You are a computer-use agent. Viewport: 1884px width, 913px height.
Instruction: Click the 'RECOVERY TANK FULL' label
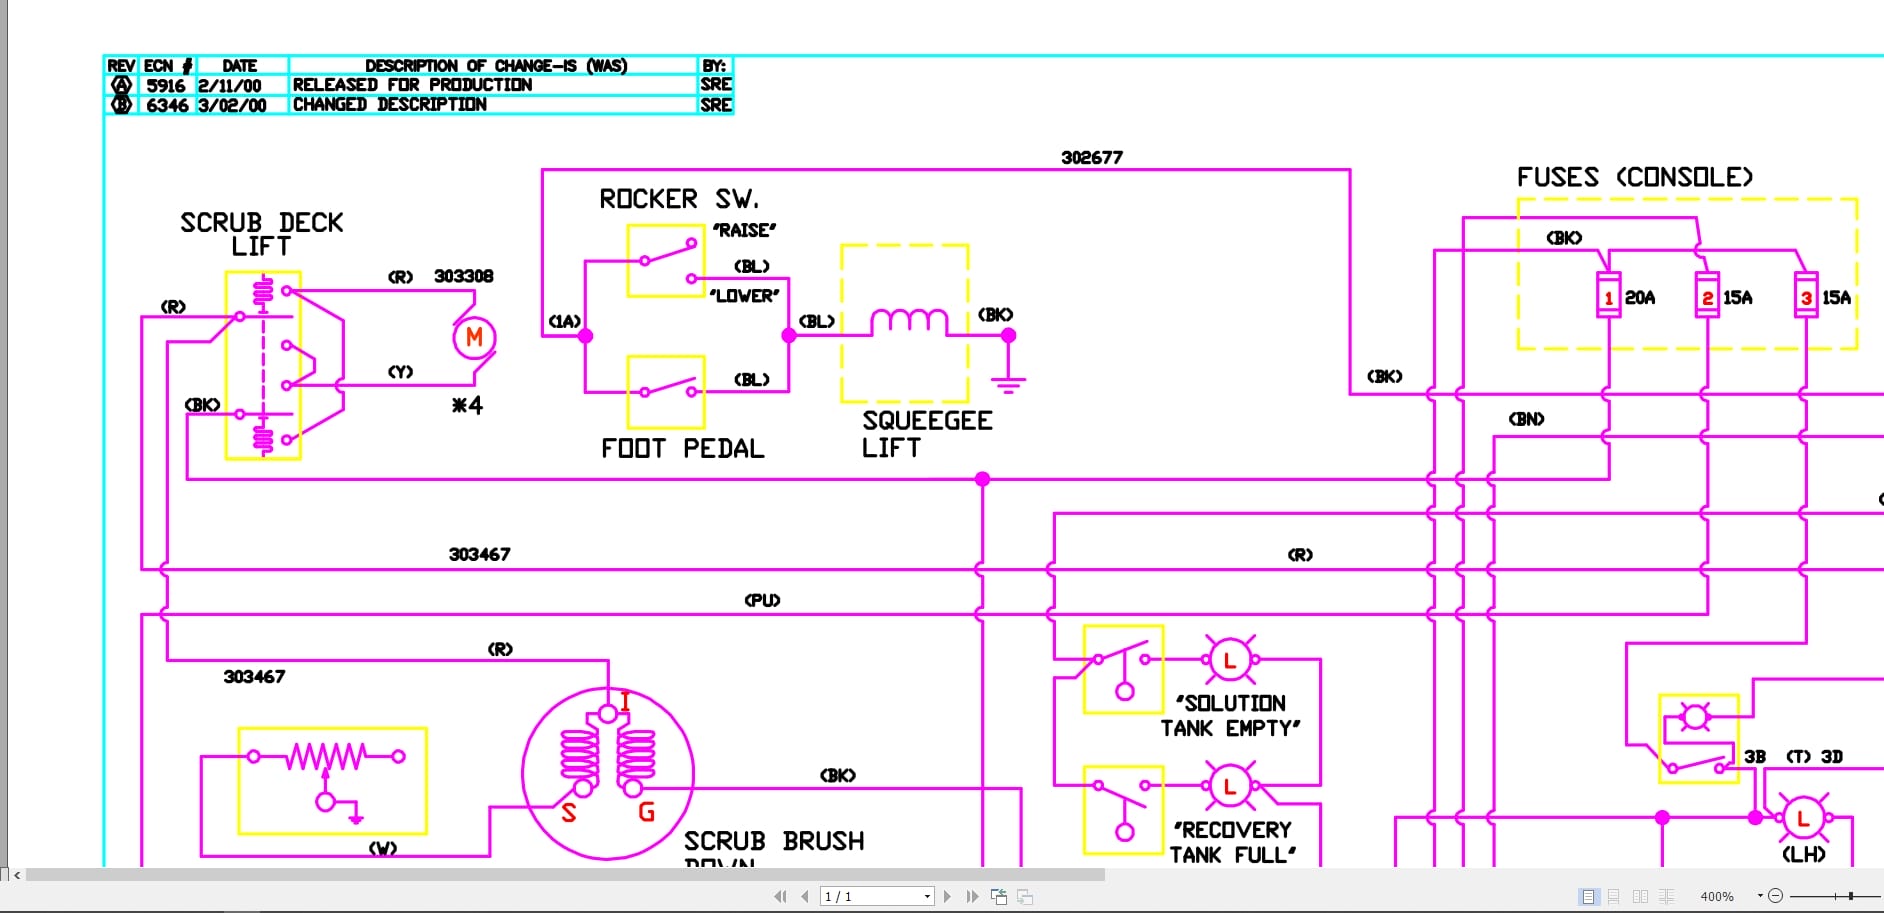1233,842
